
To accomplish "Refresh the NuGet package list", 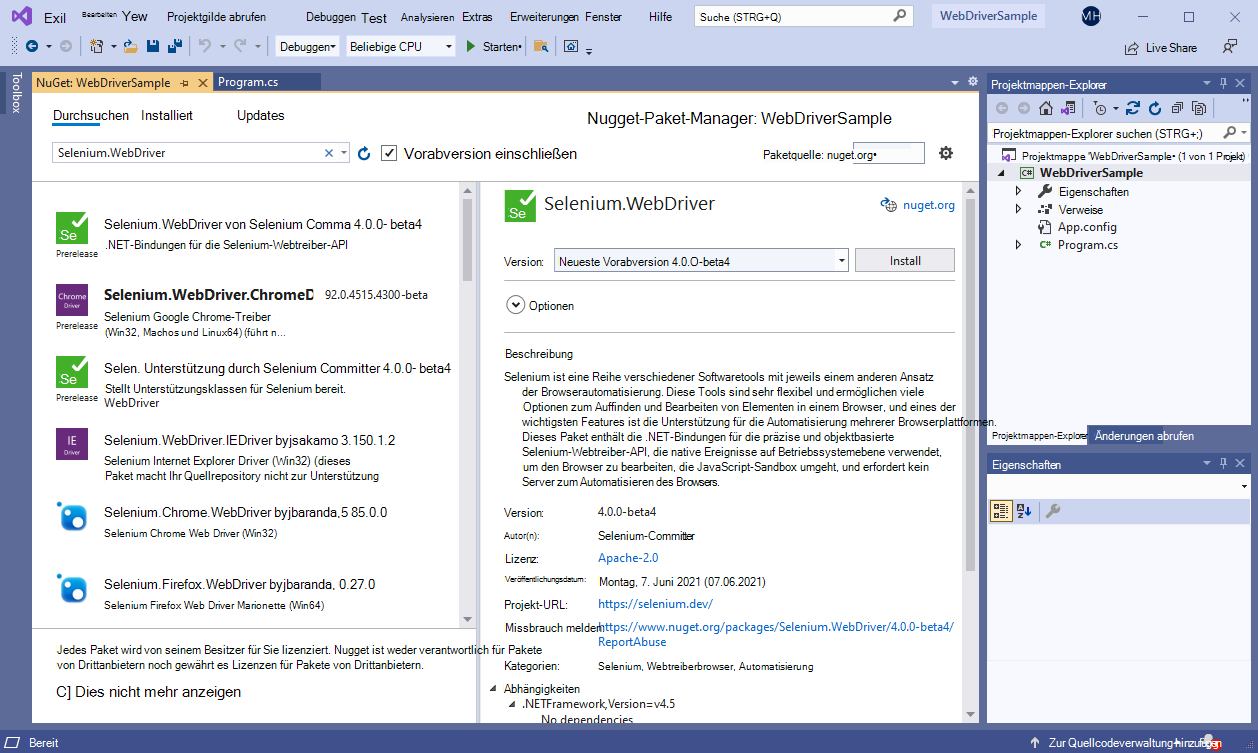I will click(363, 153).
